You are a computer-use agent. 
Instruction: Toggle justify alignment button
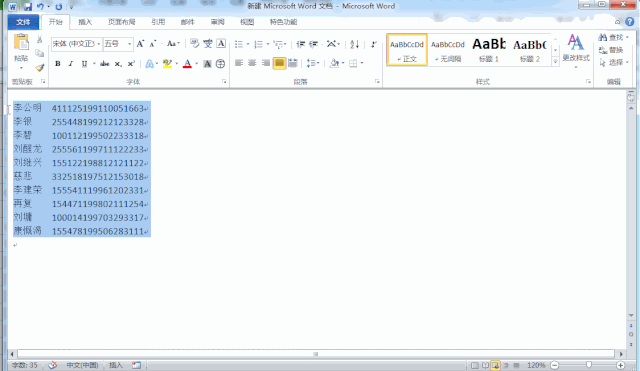click(279, 63)
